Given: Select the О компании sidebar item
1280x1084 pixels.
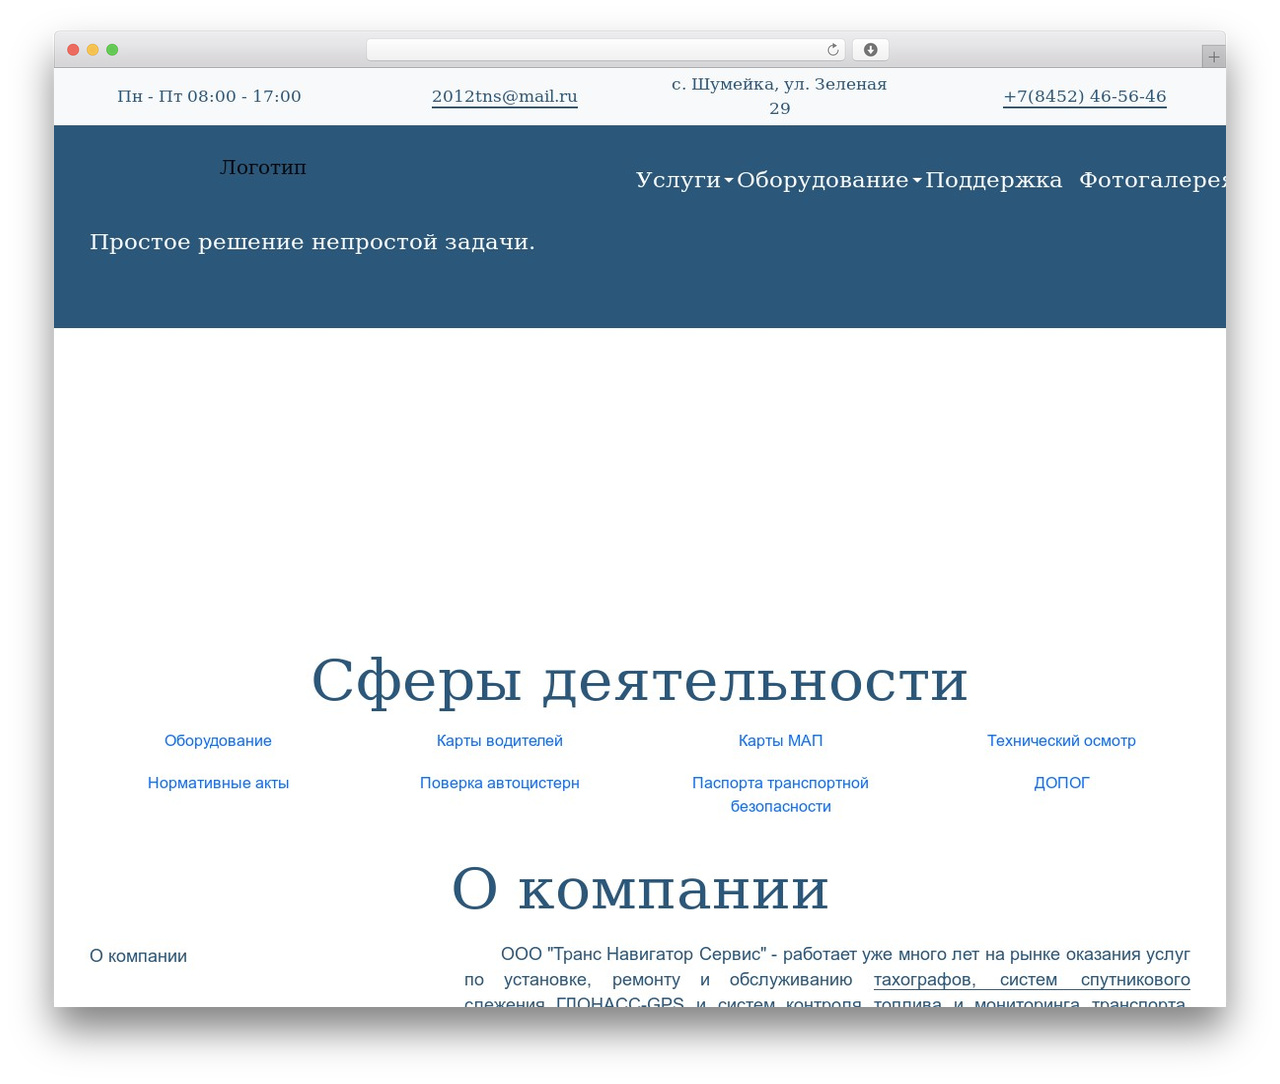Looking at the screenshot, I should pyautogui.click(x=138, y=956).
